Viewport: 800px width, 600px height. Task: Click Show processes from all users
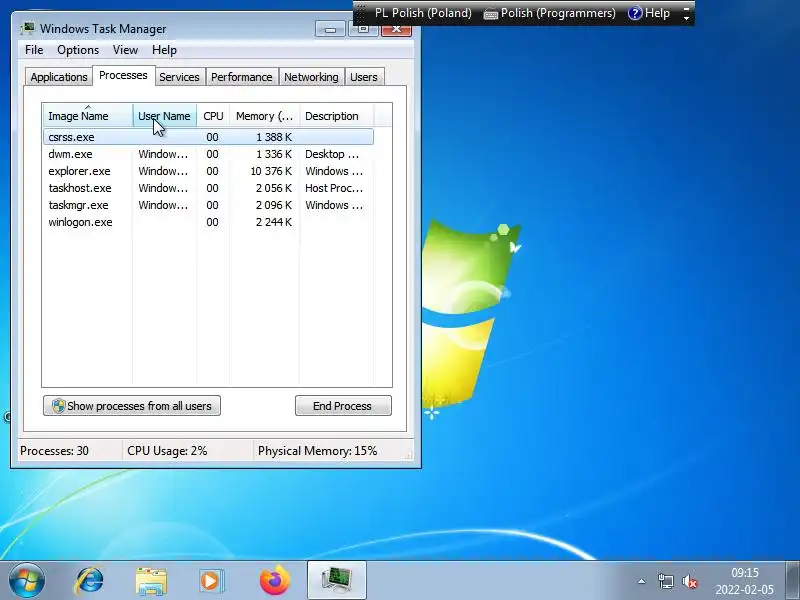click(132, 406)
